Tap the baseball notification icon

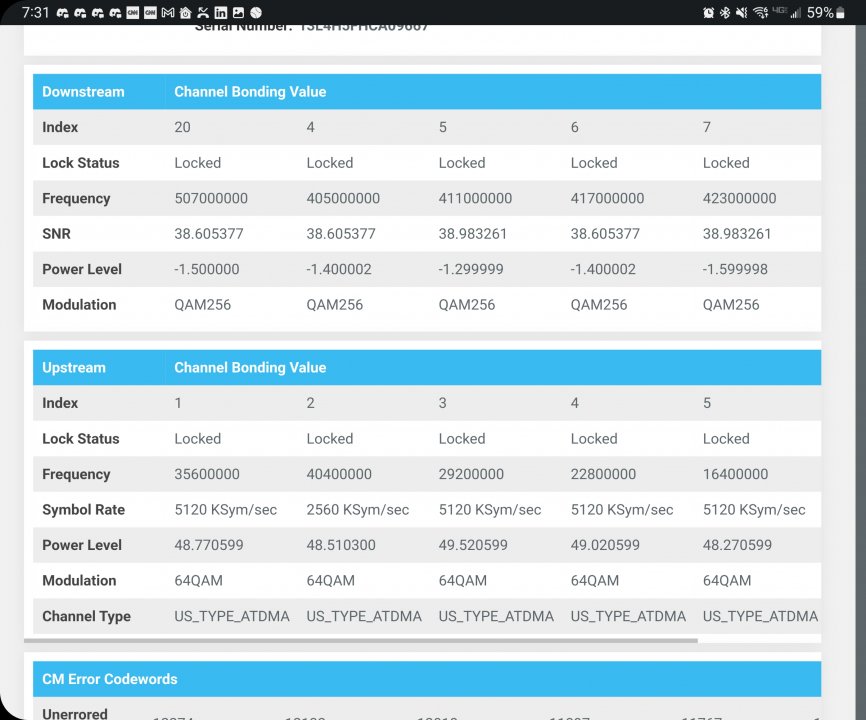click(256, 13)
